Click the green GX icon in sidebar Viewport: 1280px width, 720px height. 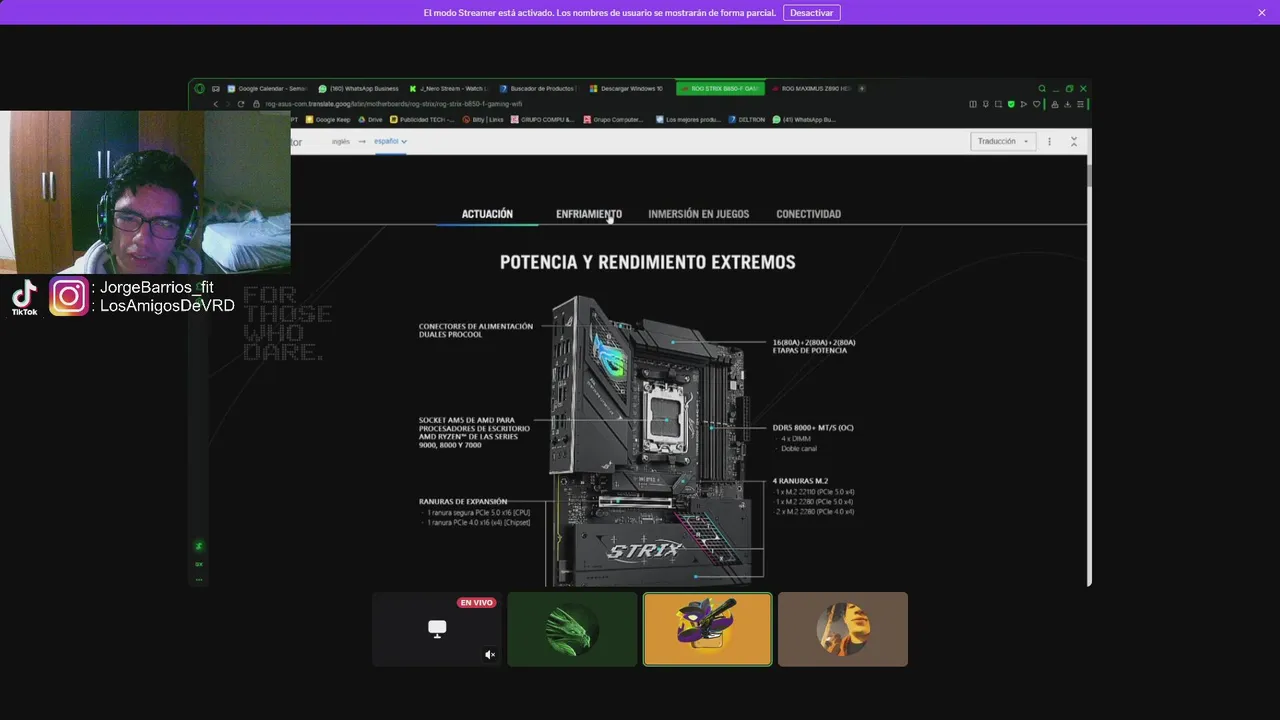coord(199,546)
